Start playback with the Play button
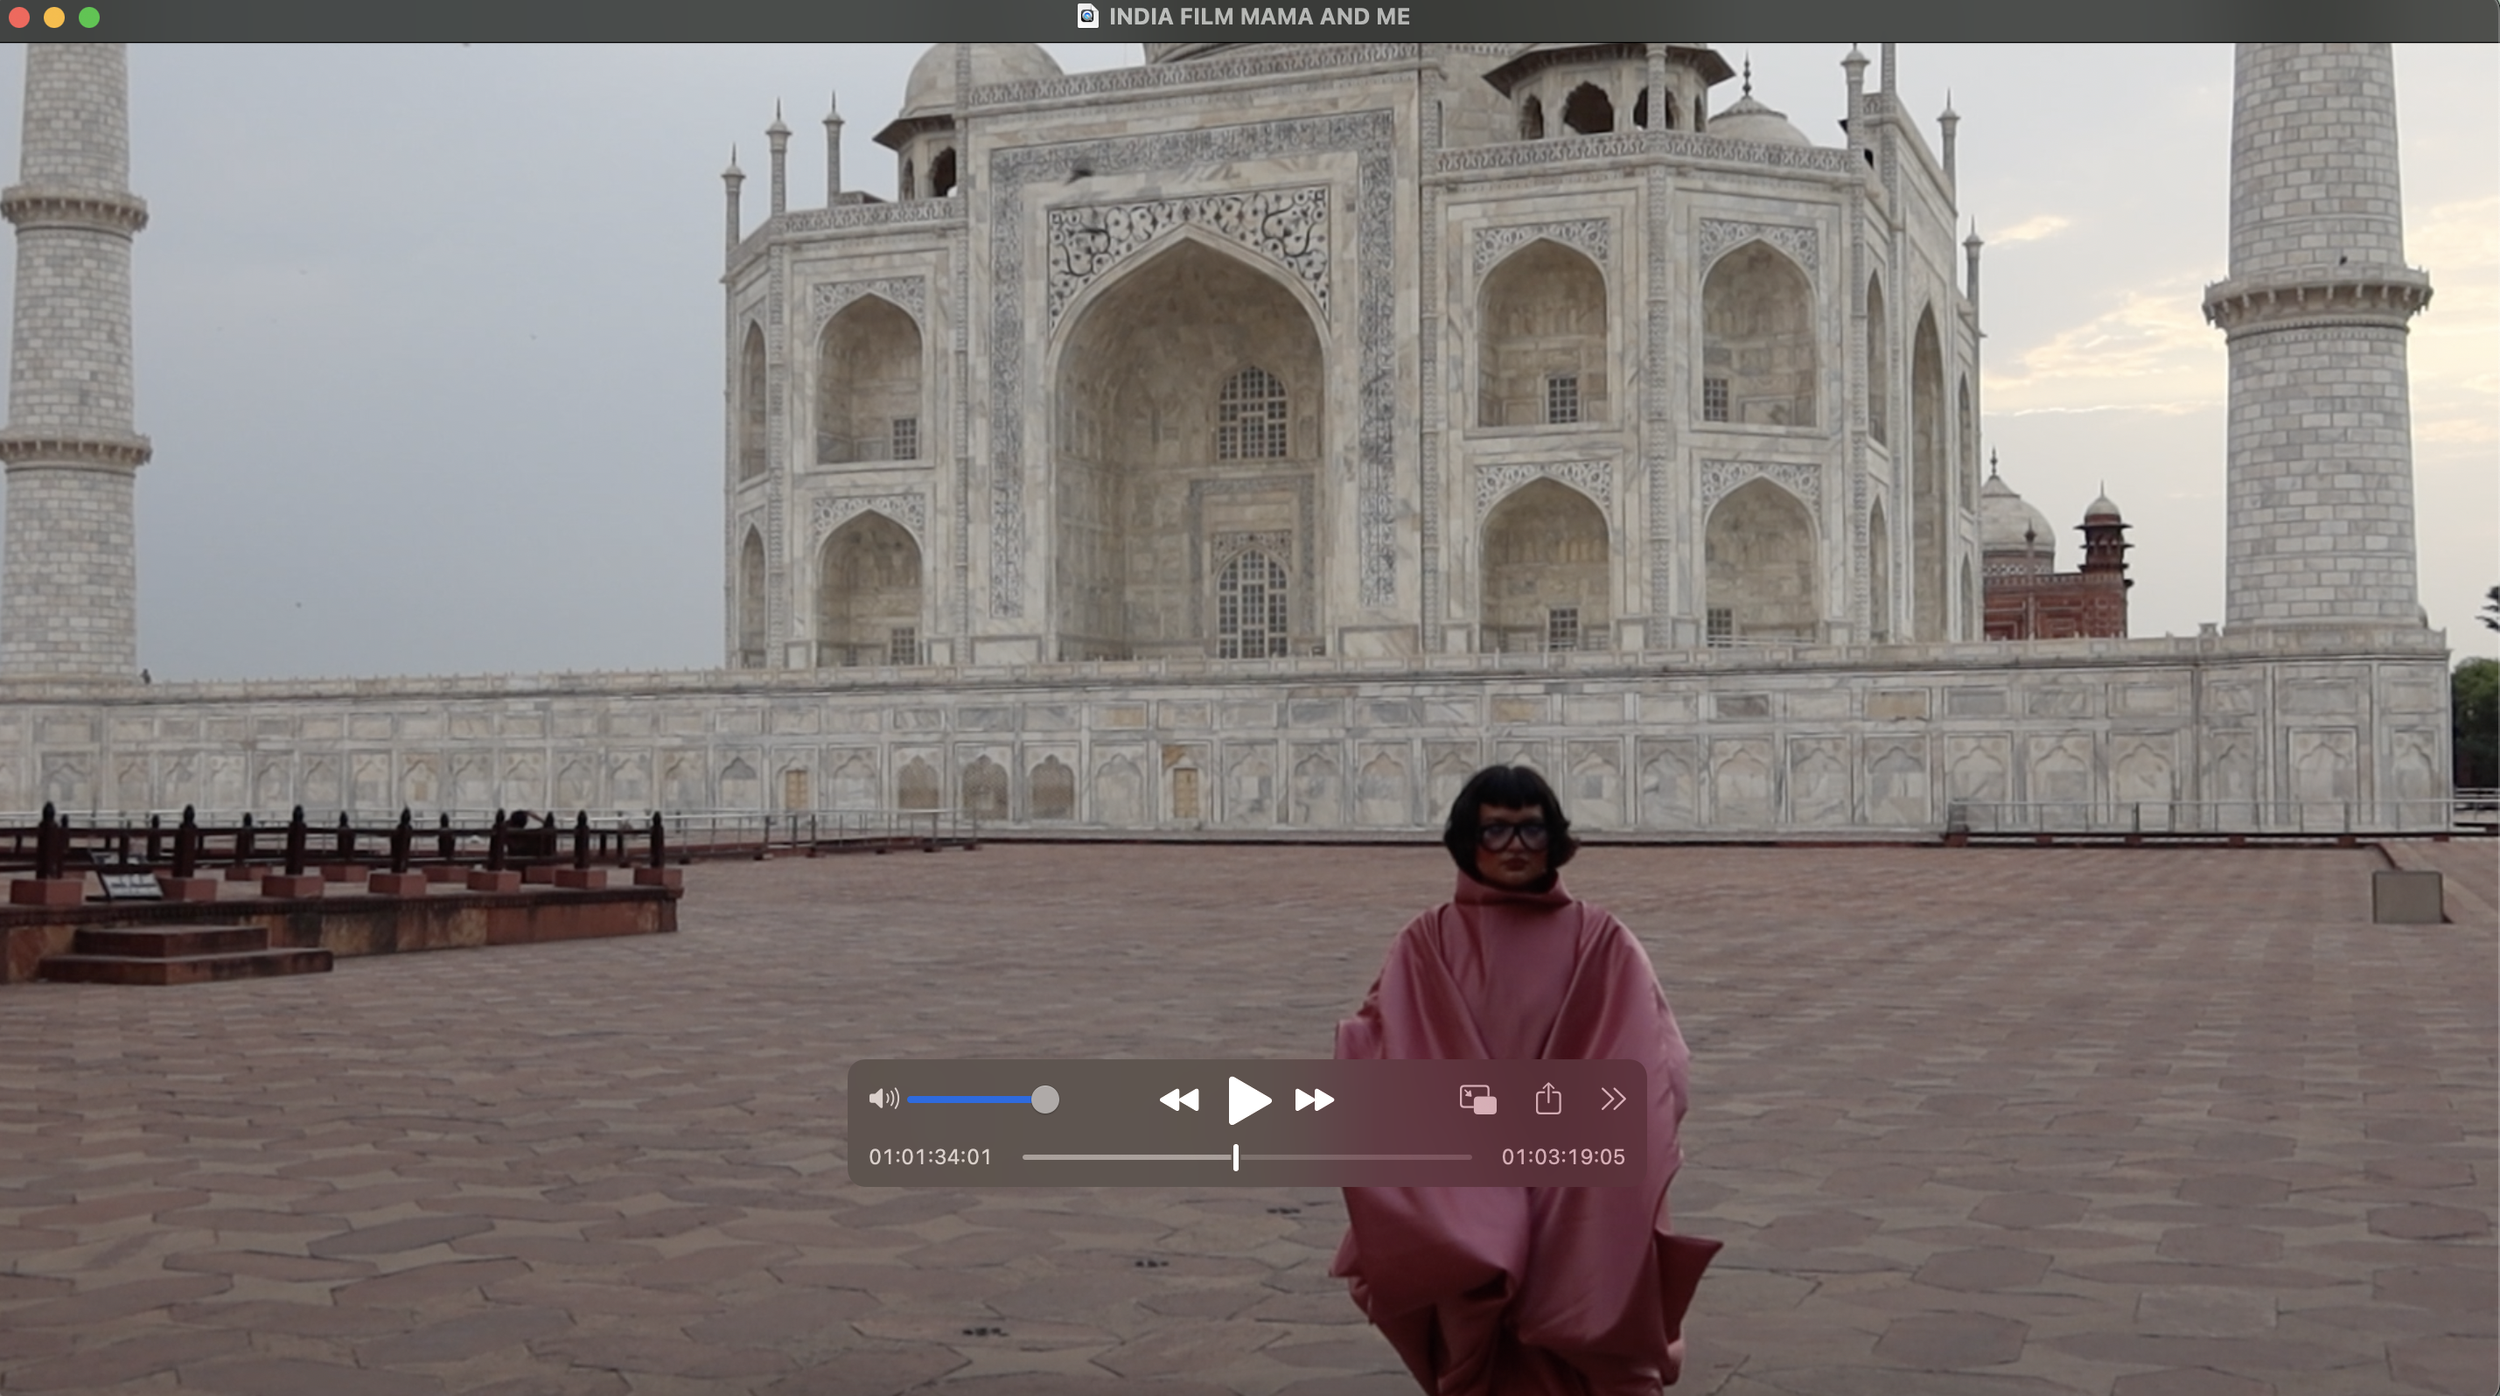The width and height of the screenshot is (2500, 1396). click(1247, 1100)
